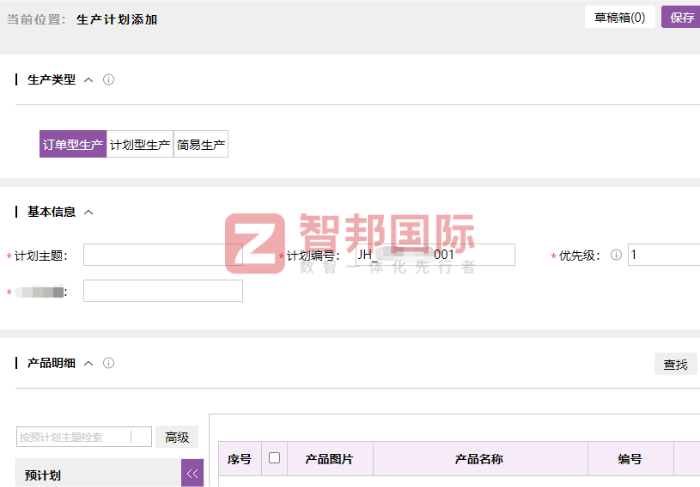Click into the 计划主题 input field
This screenshot has width=700, height=487.
pos(162,255)
